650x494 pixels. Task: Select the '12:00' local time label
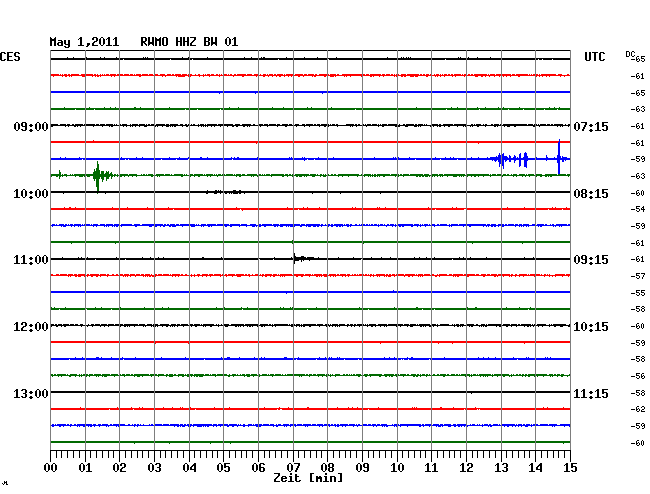pos(31,327)
